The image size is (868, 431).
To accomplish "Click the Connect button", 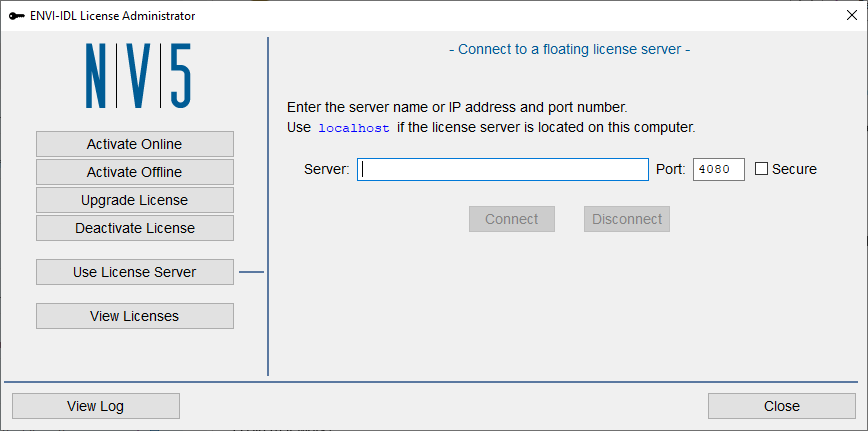I will (x=512, y=219).
